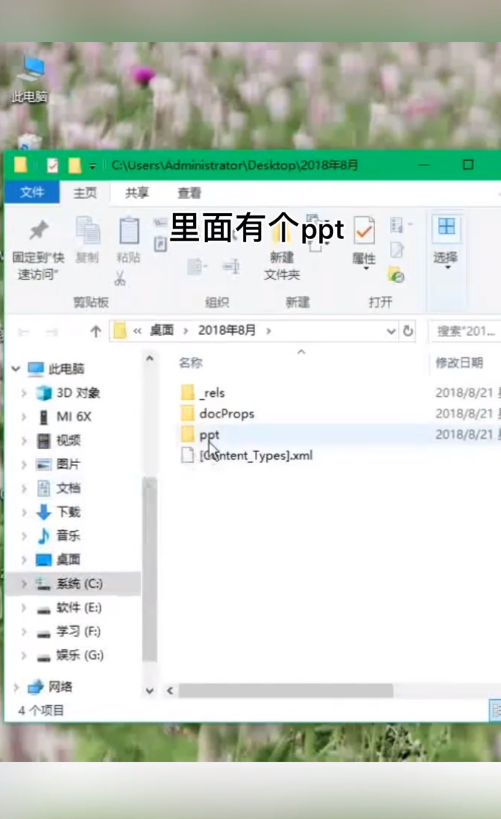Select 系统 (C:) drive in navigation pane

pyautogui.click(x=79, y=583)
